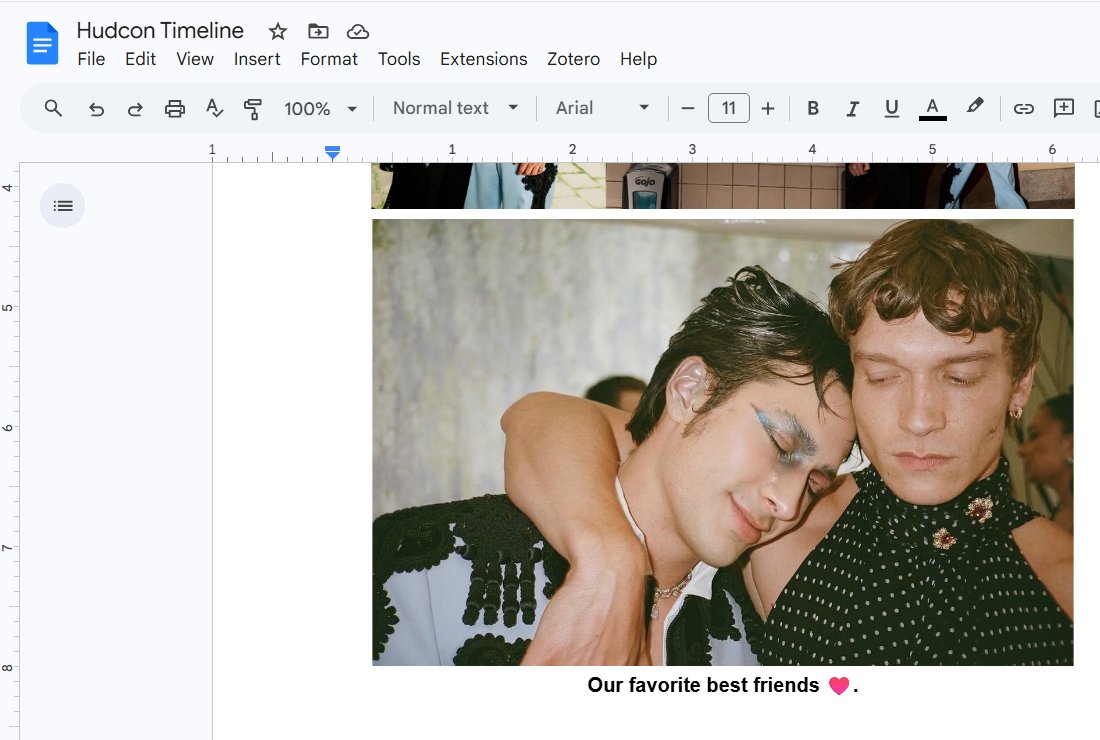The width and height of the screenshot is (1100, 740).
Task: Run spelling and grammar check
Action: [214, 108]
